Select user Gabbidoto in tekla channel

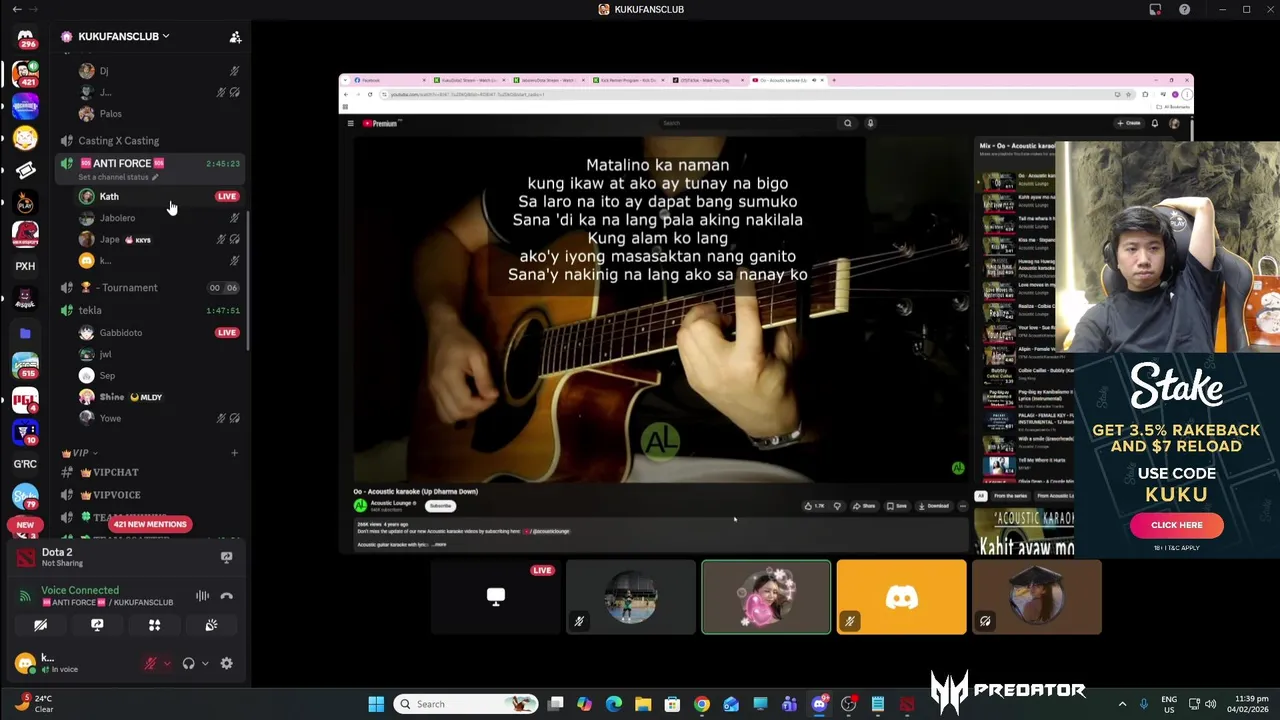coord(121,333)
